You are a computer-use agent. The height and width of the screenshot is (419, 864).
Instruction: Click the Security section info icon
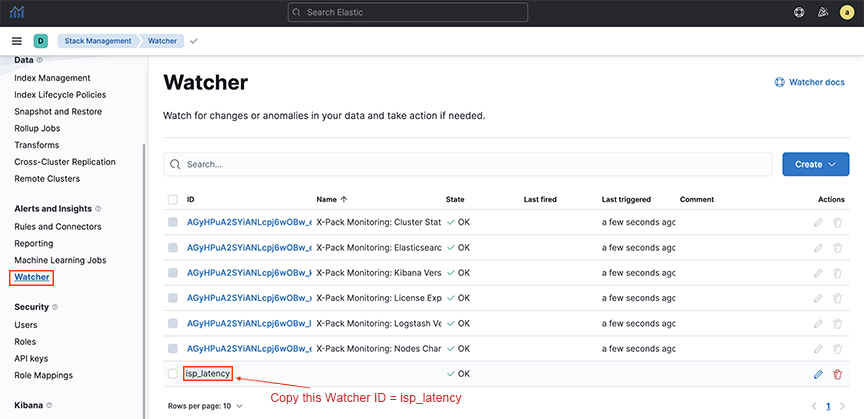55,307
